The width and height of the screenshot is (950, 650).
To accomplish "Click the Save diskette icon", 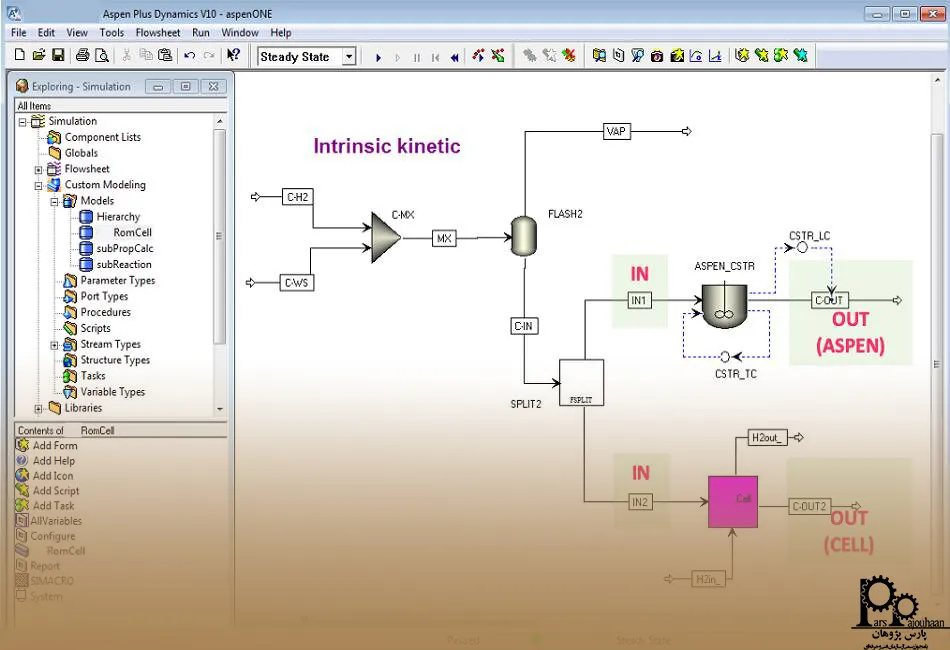I will coord(58,57).
